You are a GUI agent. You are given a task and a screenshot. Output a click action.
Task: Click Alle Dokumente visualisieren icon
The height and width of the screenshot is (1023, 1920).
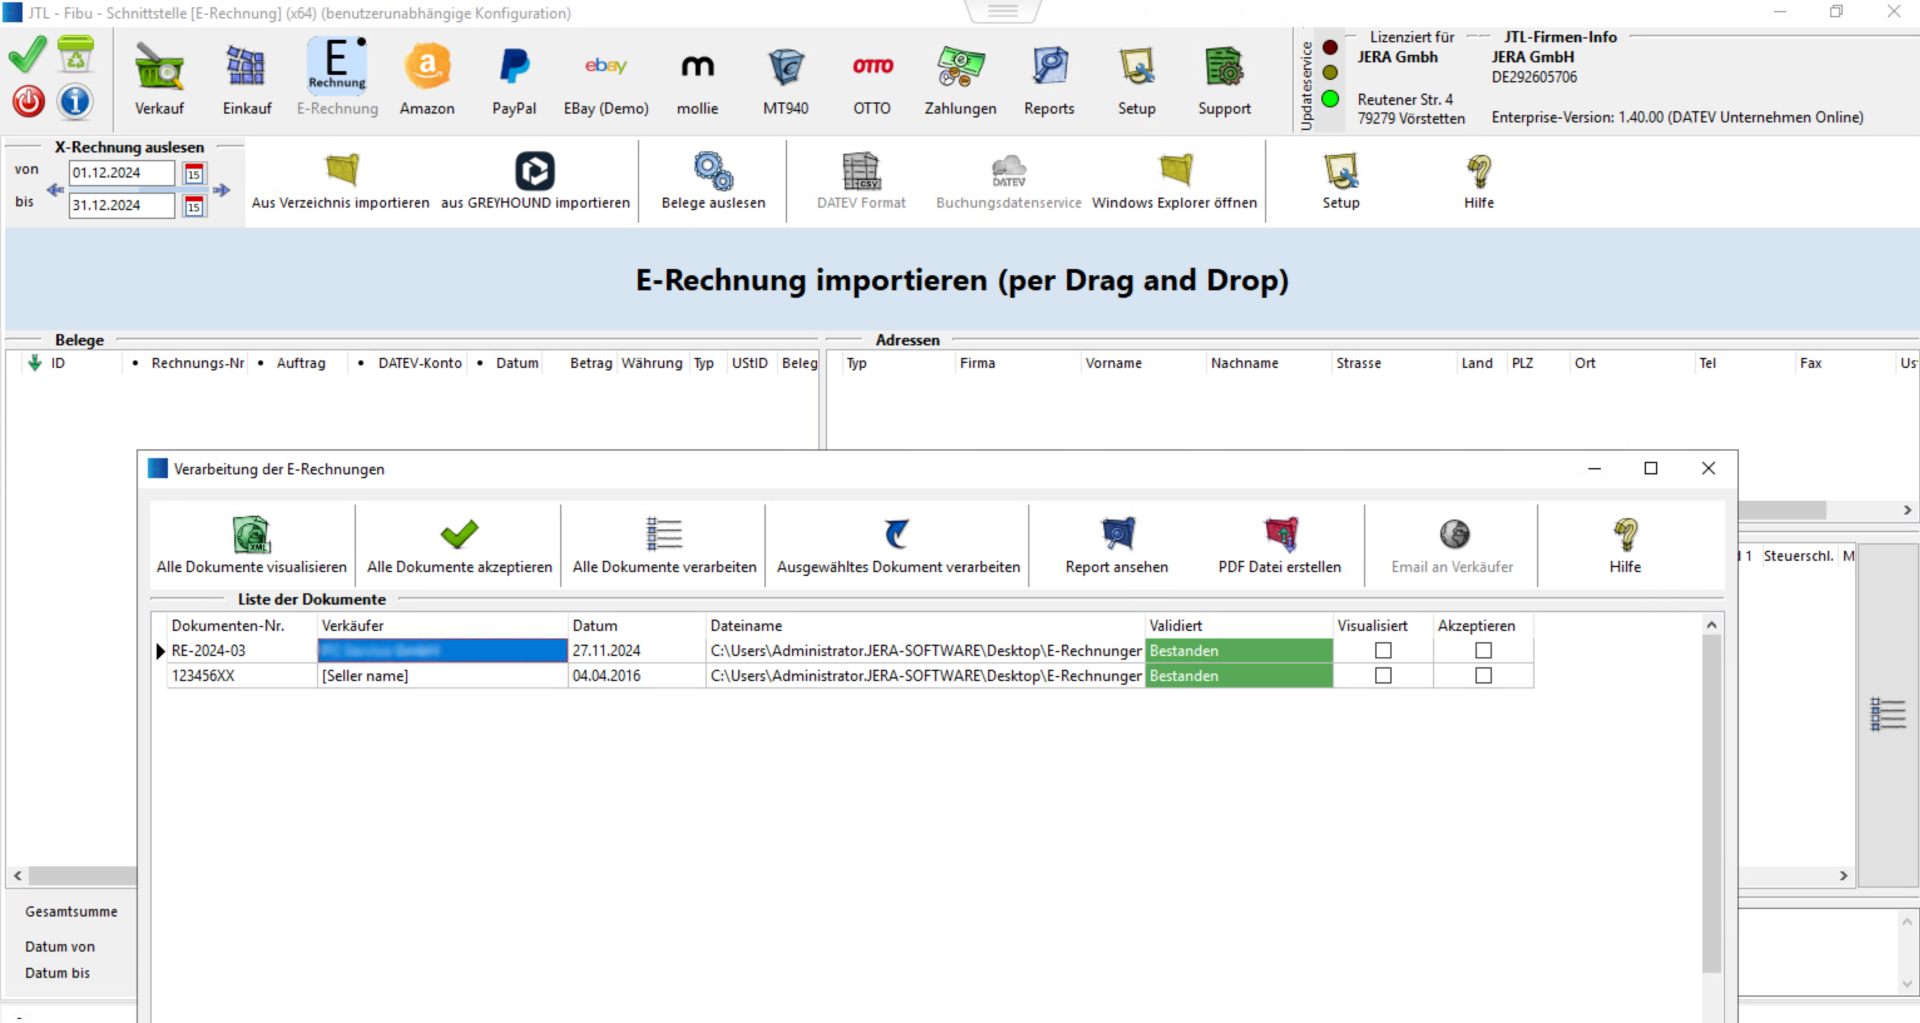tap(252, 535)
